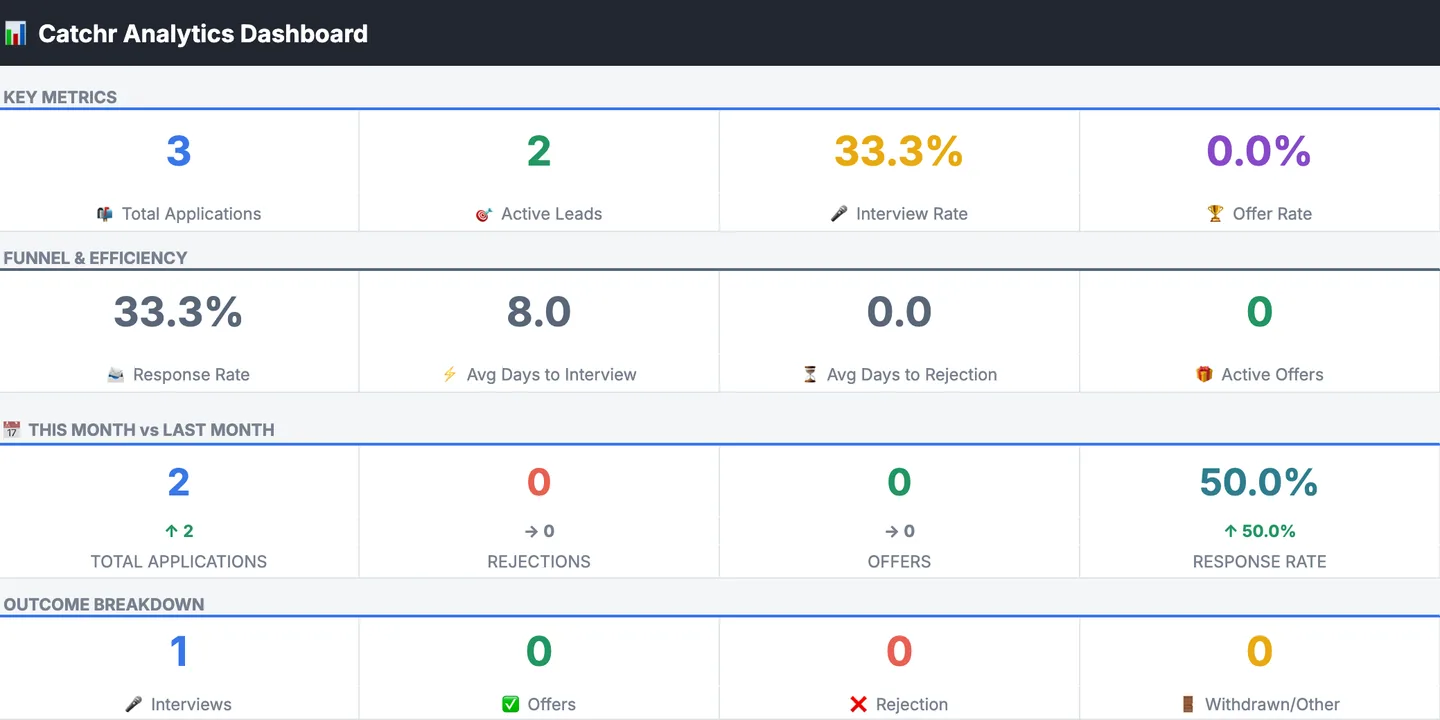
Task: Click the lightning icon by Avg Days to Interview
Action: [x=450, y=375]
